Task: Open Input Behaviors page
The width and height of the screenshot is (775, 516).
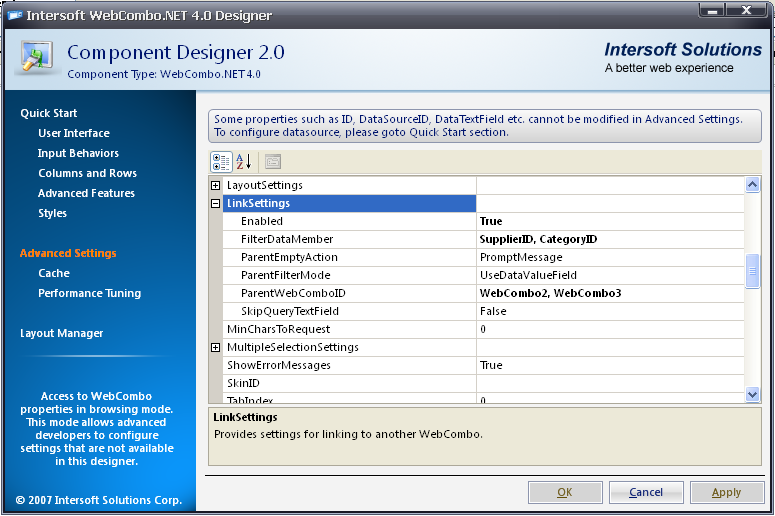Action: coord(78,153)
